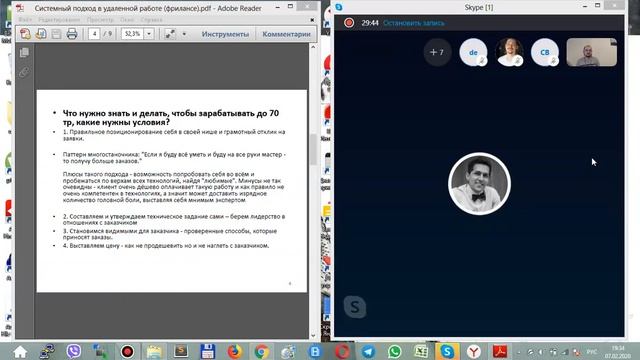Switch to Skype via the taskbar icon
This screenshot has width=640, height=360.
click(x=447, y=351)
